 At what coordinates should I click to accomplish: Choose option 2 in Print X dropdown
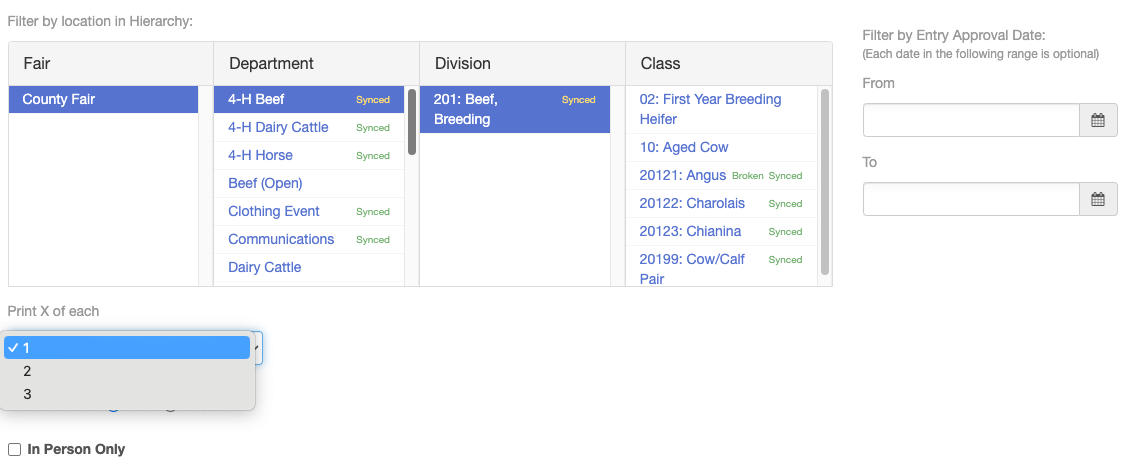129,371
